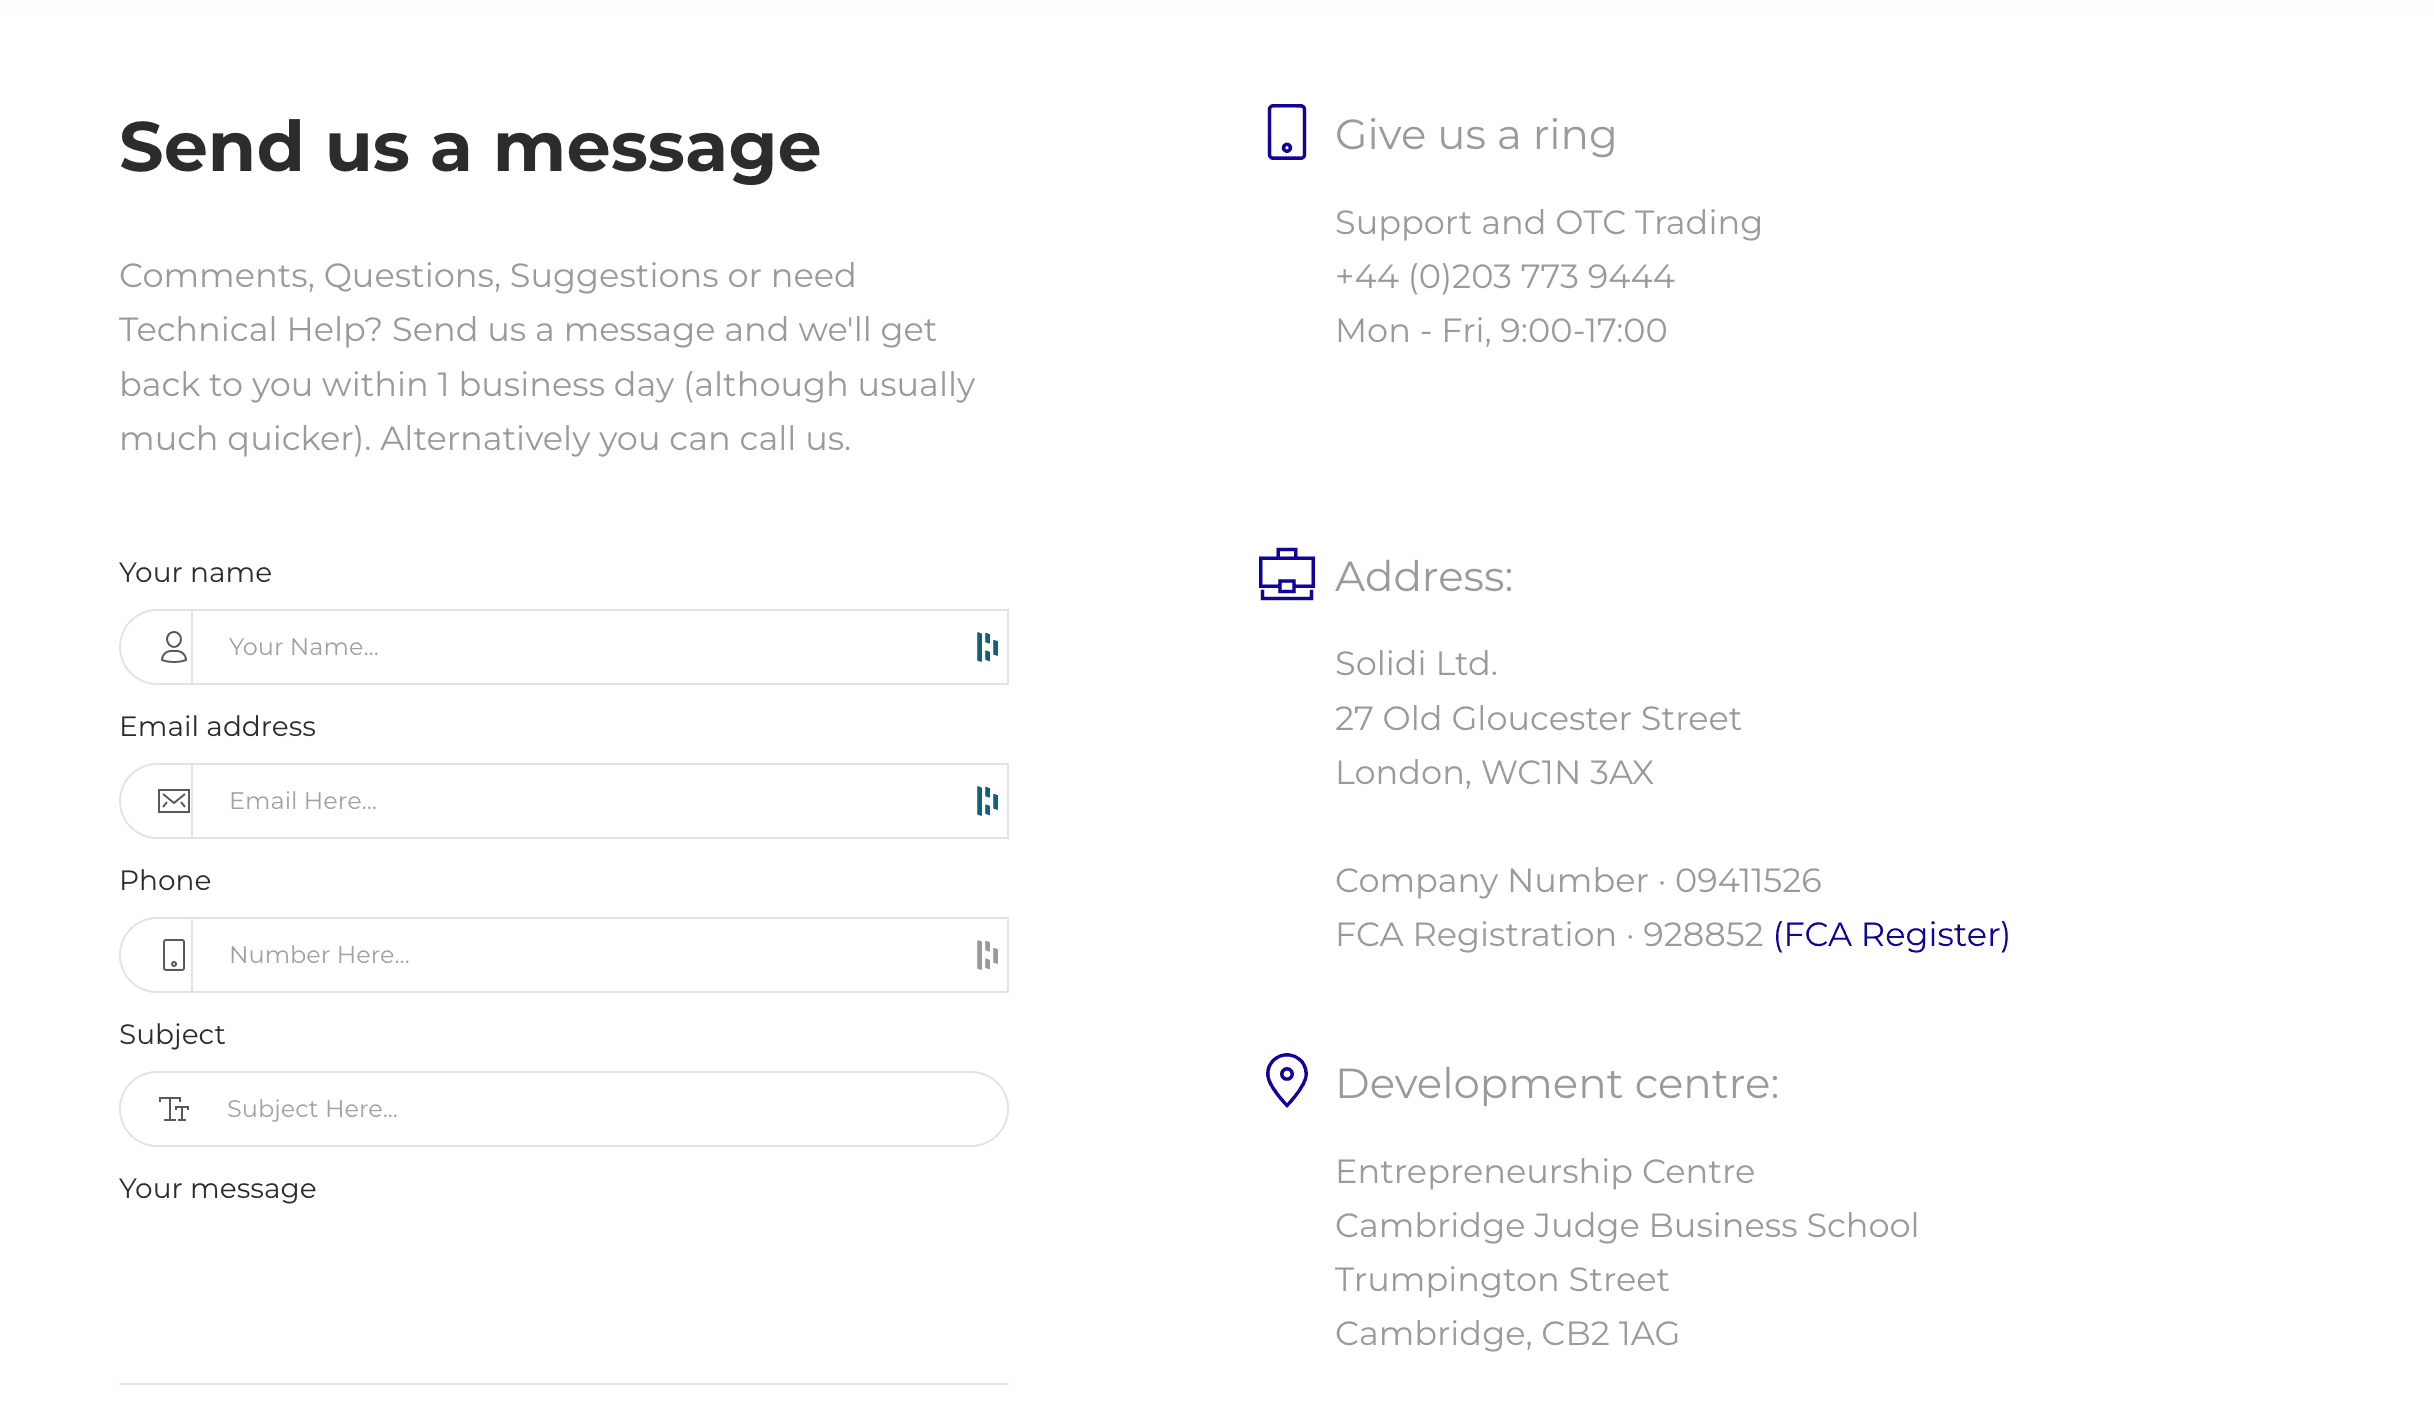Viewport: 2434px width, 1404px height.
Task: Click the text icon in Subject field
Action: [174, 1109]
